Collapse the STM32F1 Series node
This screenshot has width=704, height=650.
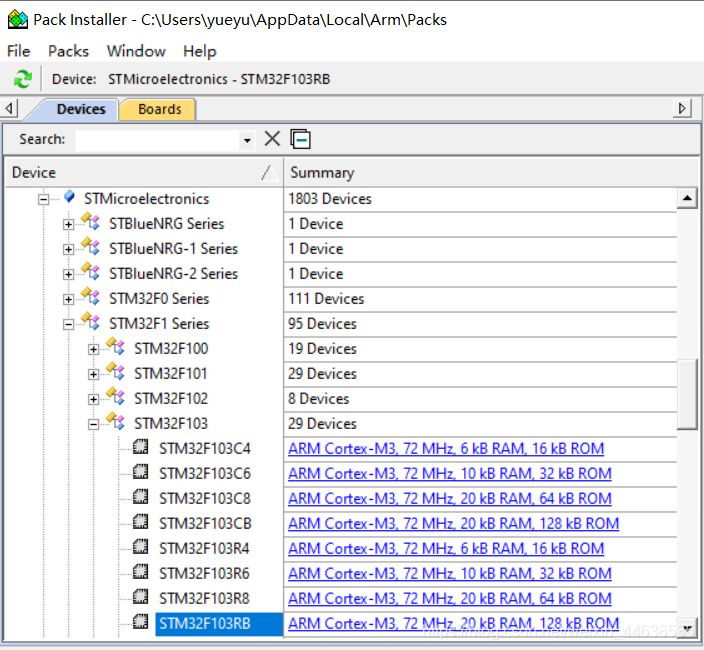pyautogui.click(x=68, y=324)
